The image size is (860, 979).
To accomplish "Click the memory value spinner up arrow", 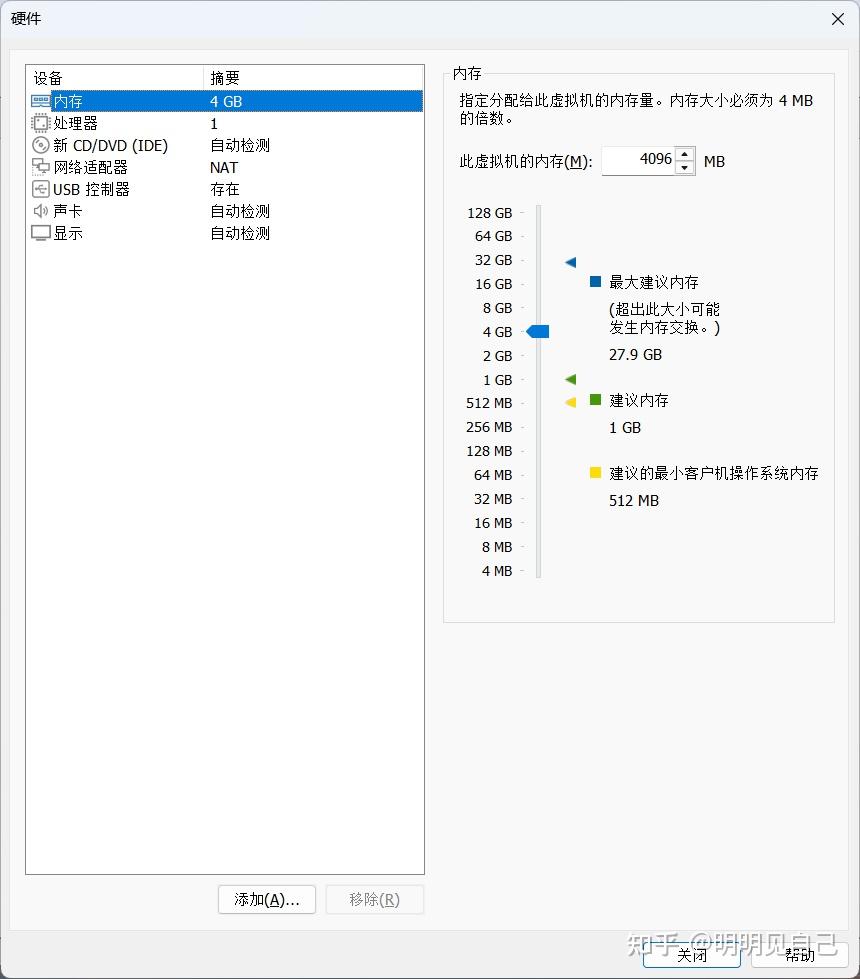I will (685, 154).
